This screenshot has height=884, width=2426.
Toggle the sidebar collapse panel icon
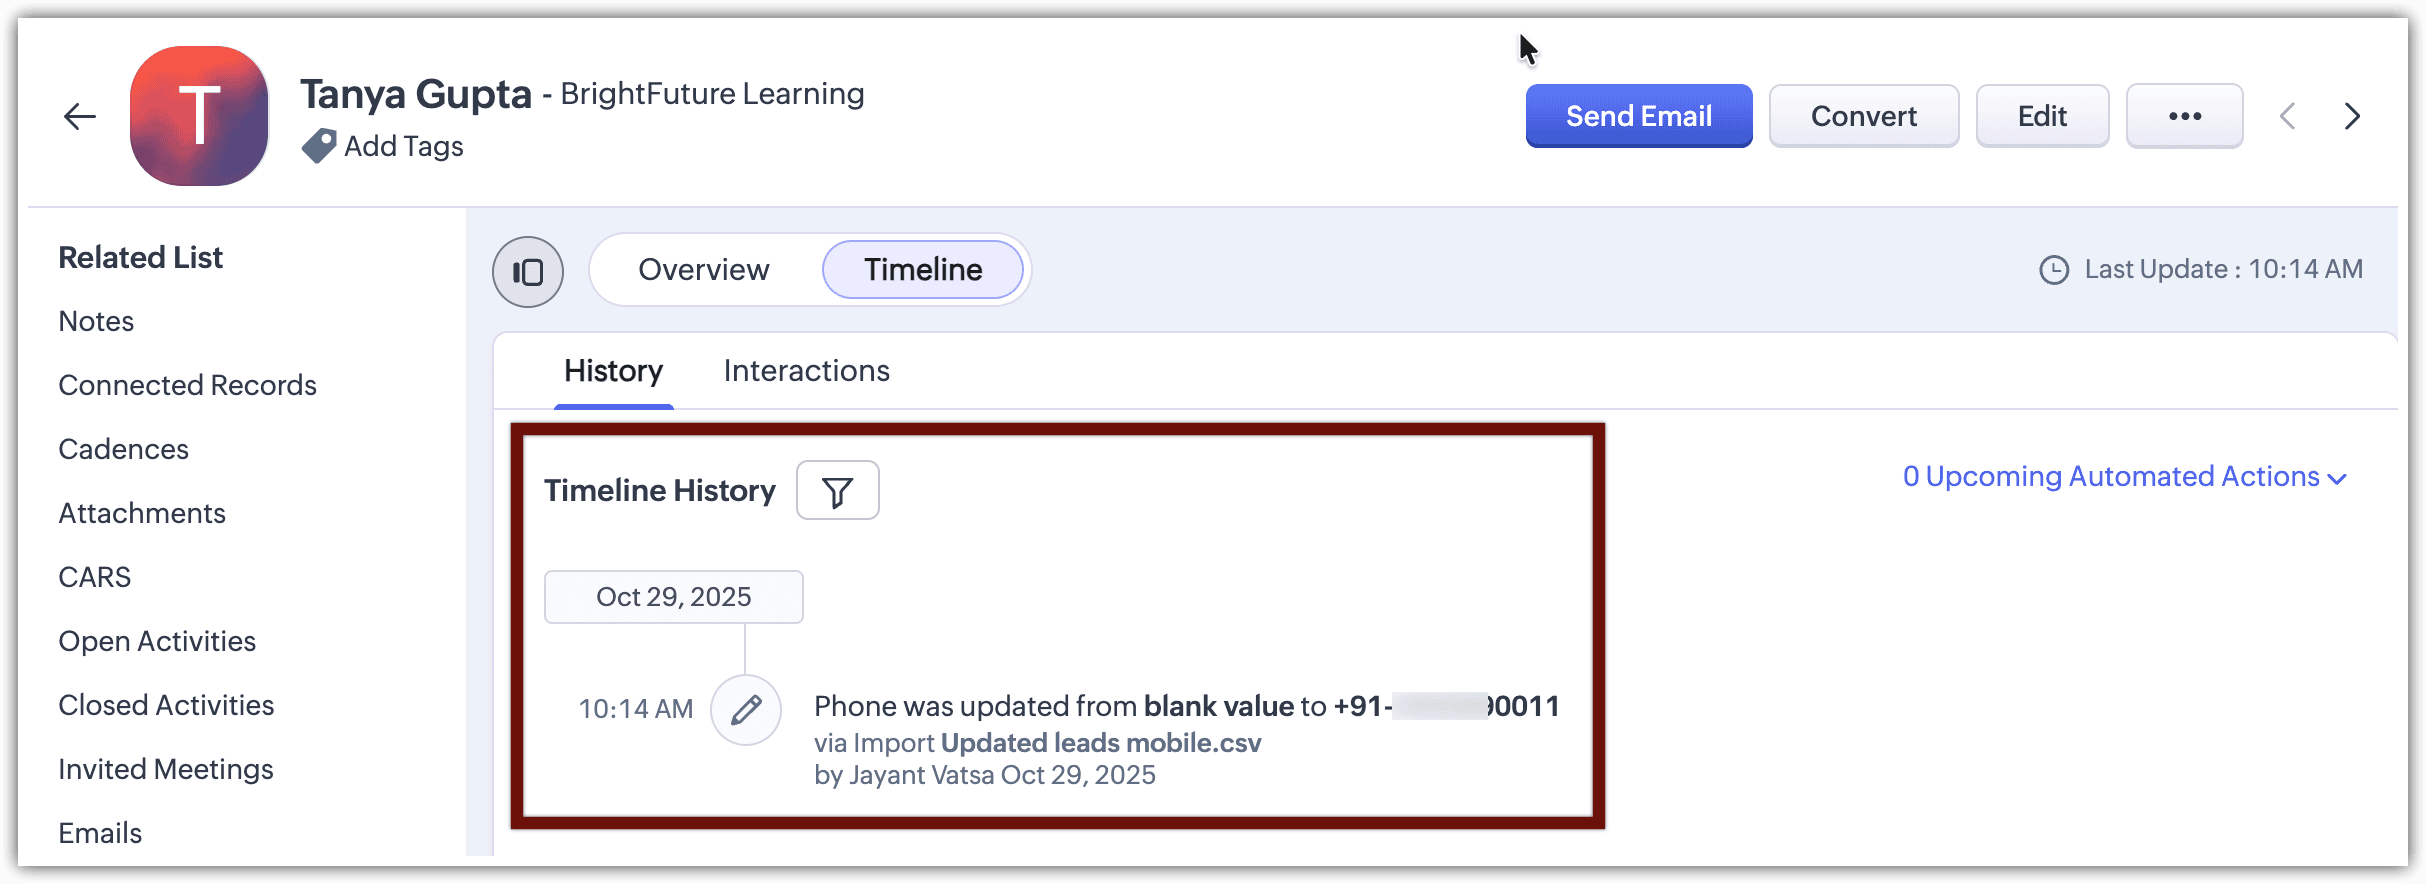(x=528, y=271)
